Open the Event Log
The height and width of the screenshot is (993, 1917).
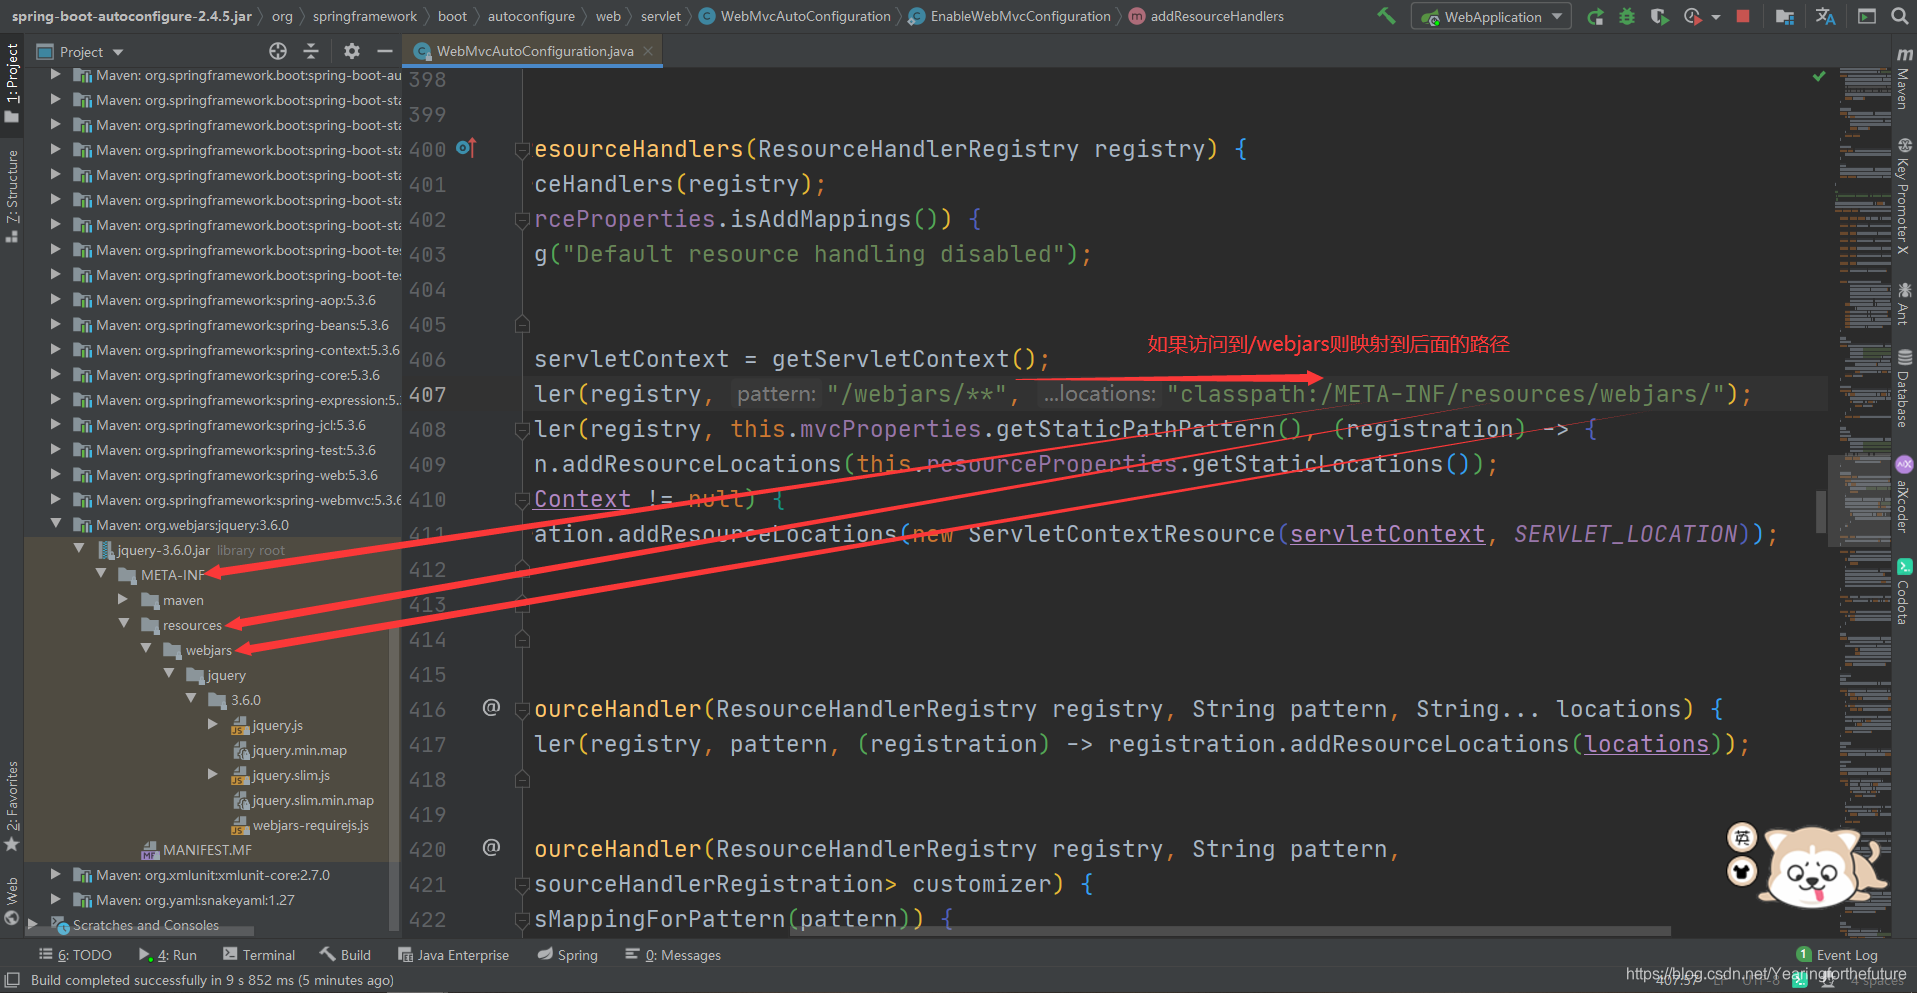click(x=1837, y=955)
